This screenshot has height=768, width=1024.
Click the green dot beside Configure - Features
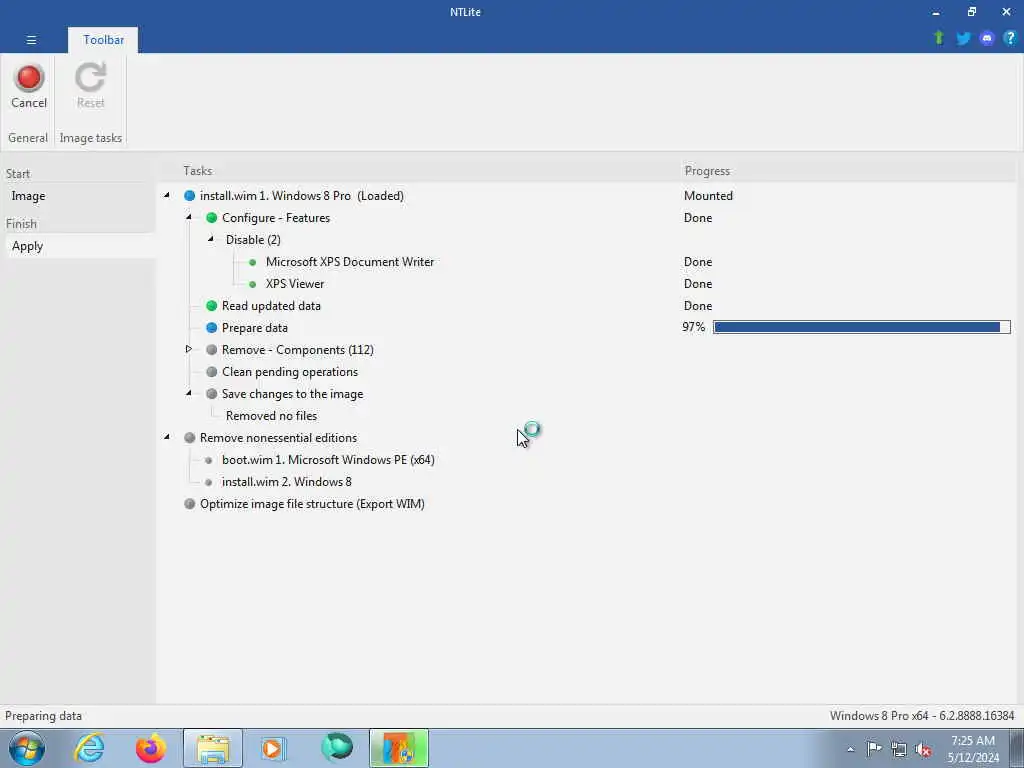[212, 218]
